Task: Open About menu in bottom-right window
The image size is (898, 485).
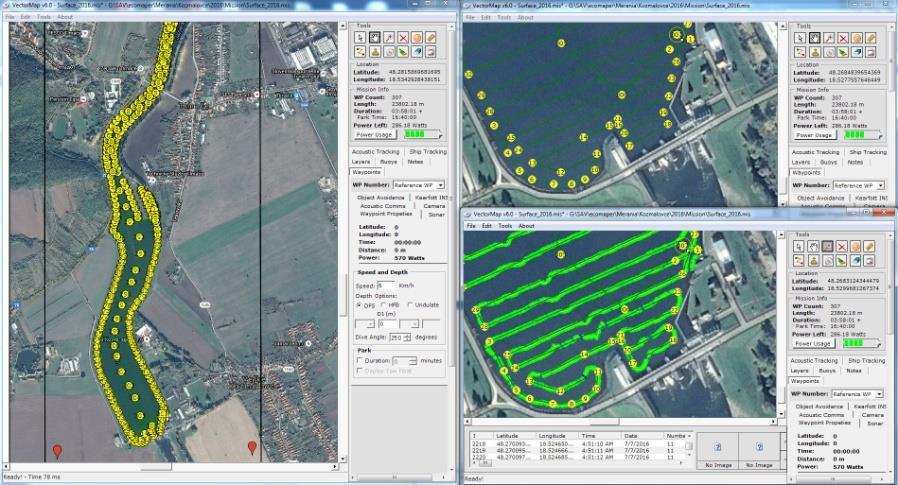Action: pos(526,226)
